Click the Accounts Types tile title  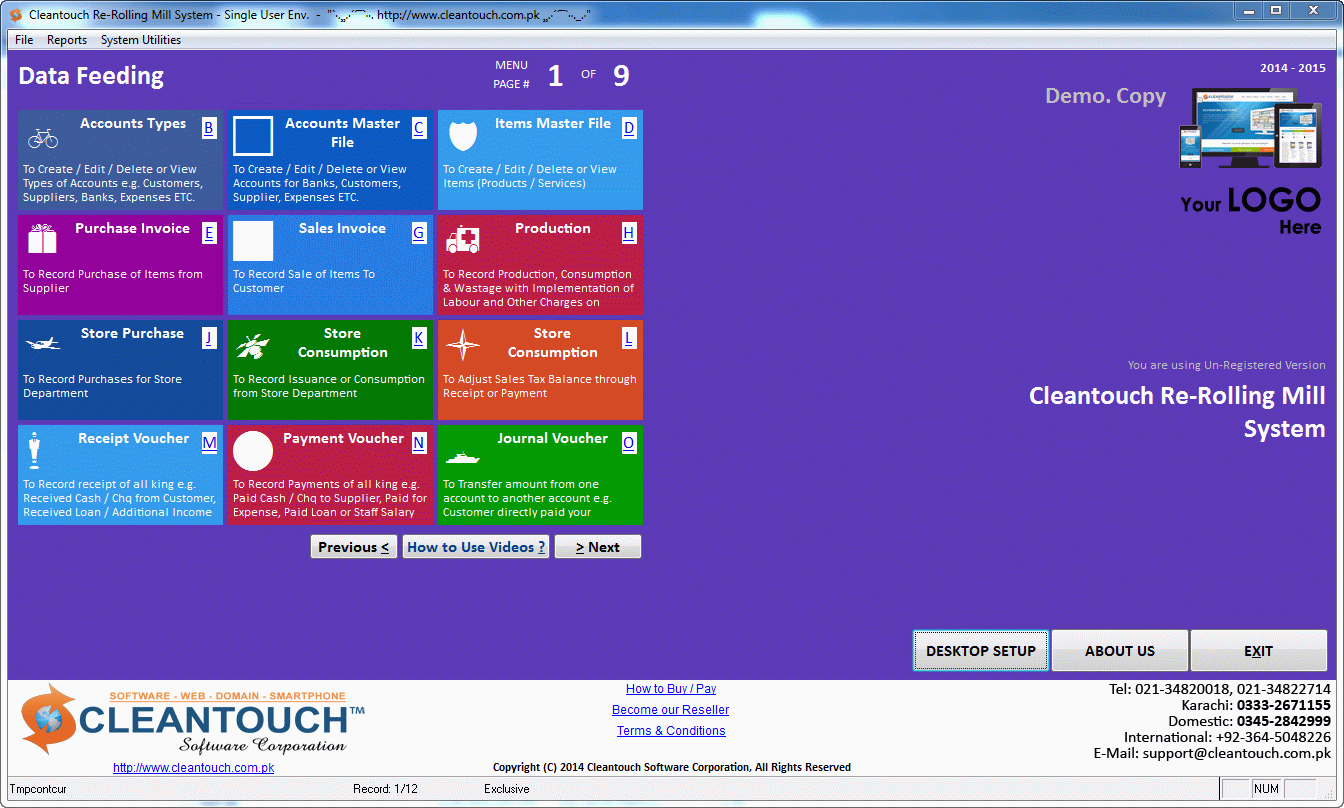[133, 124]
